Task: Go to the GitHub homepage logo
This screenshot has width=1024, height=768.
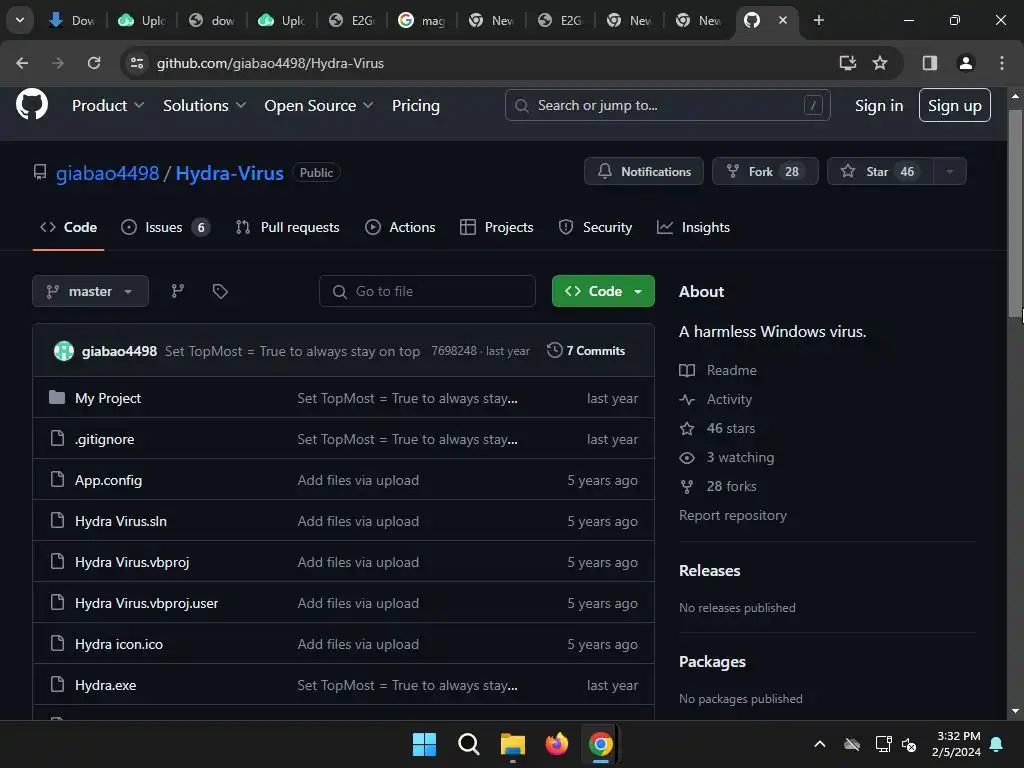Action: coord(32,104)
